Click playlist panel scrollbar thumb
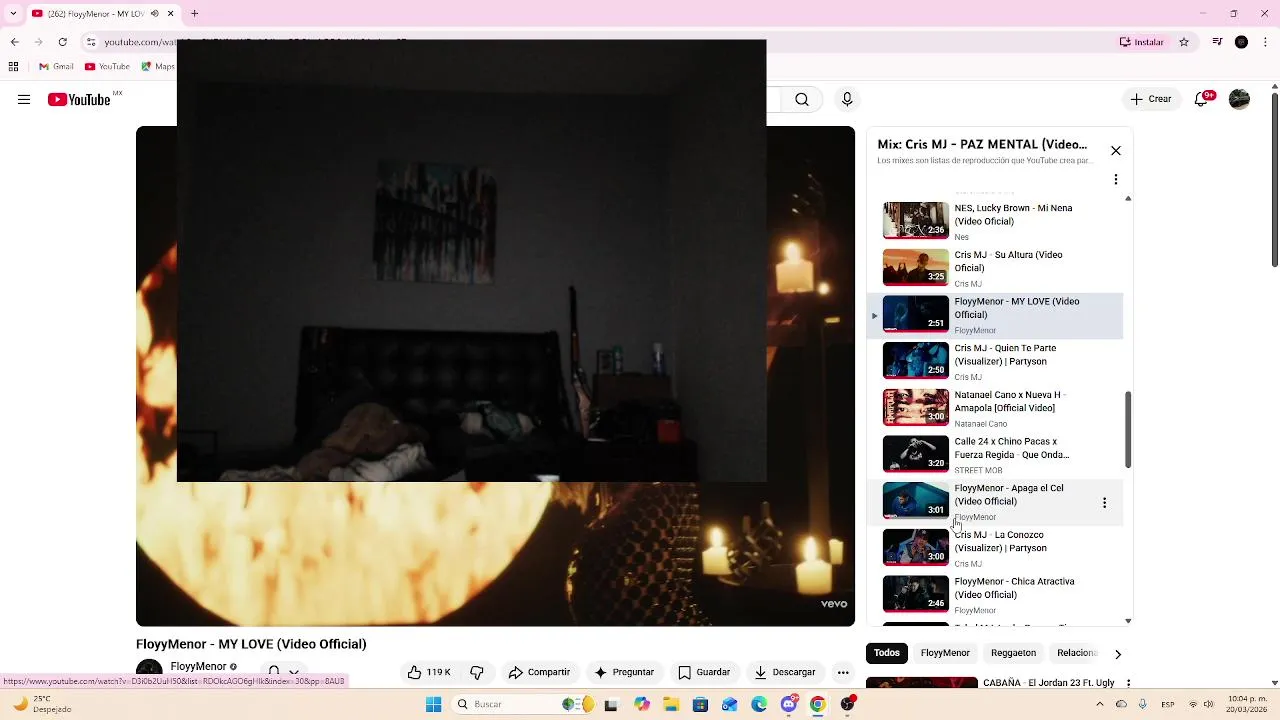The image size is (1280, 720). [x=1129, y=430]
